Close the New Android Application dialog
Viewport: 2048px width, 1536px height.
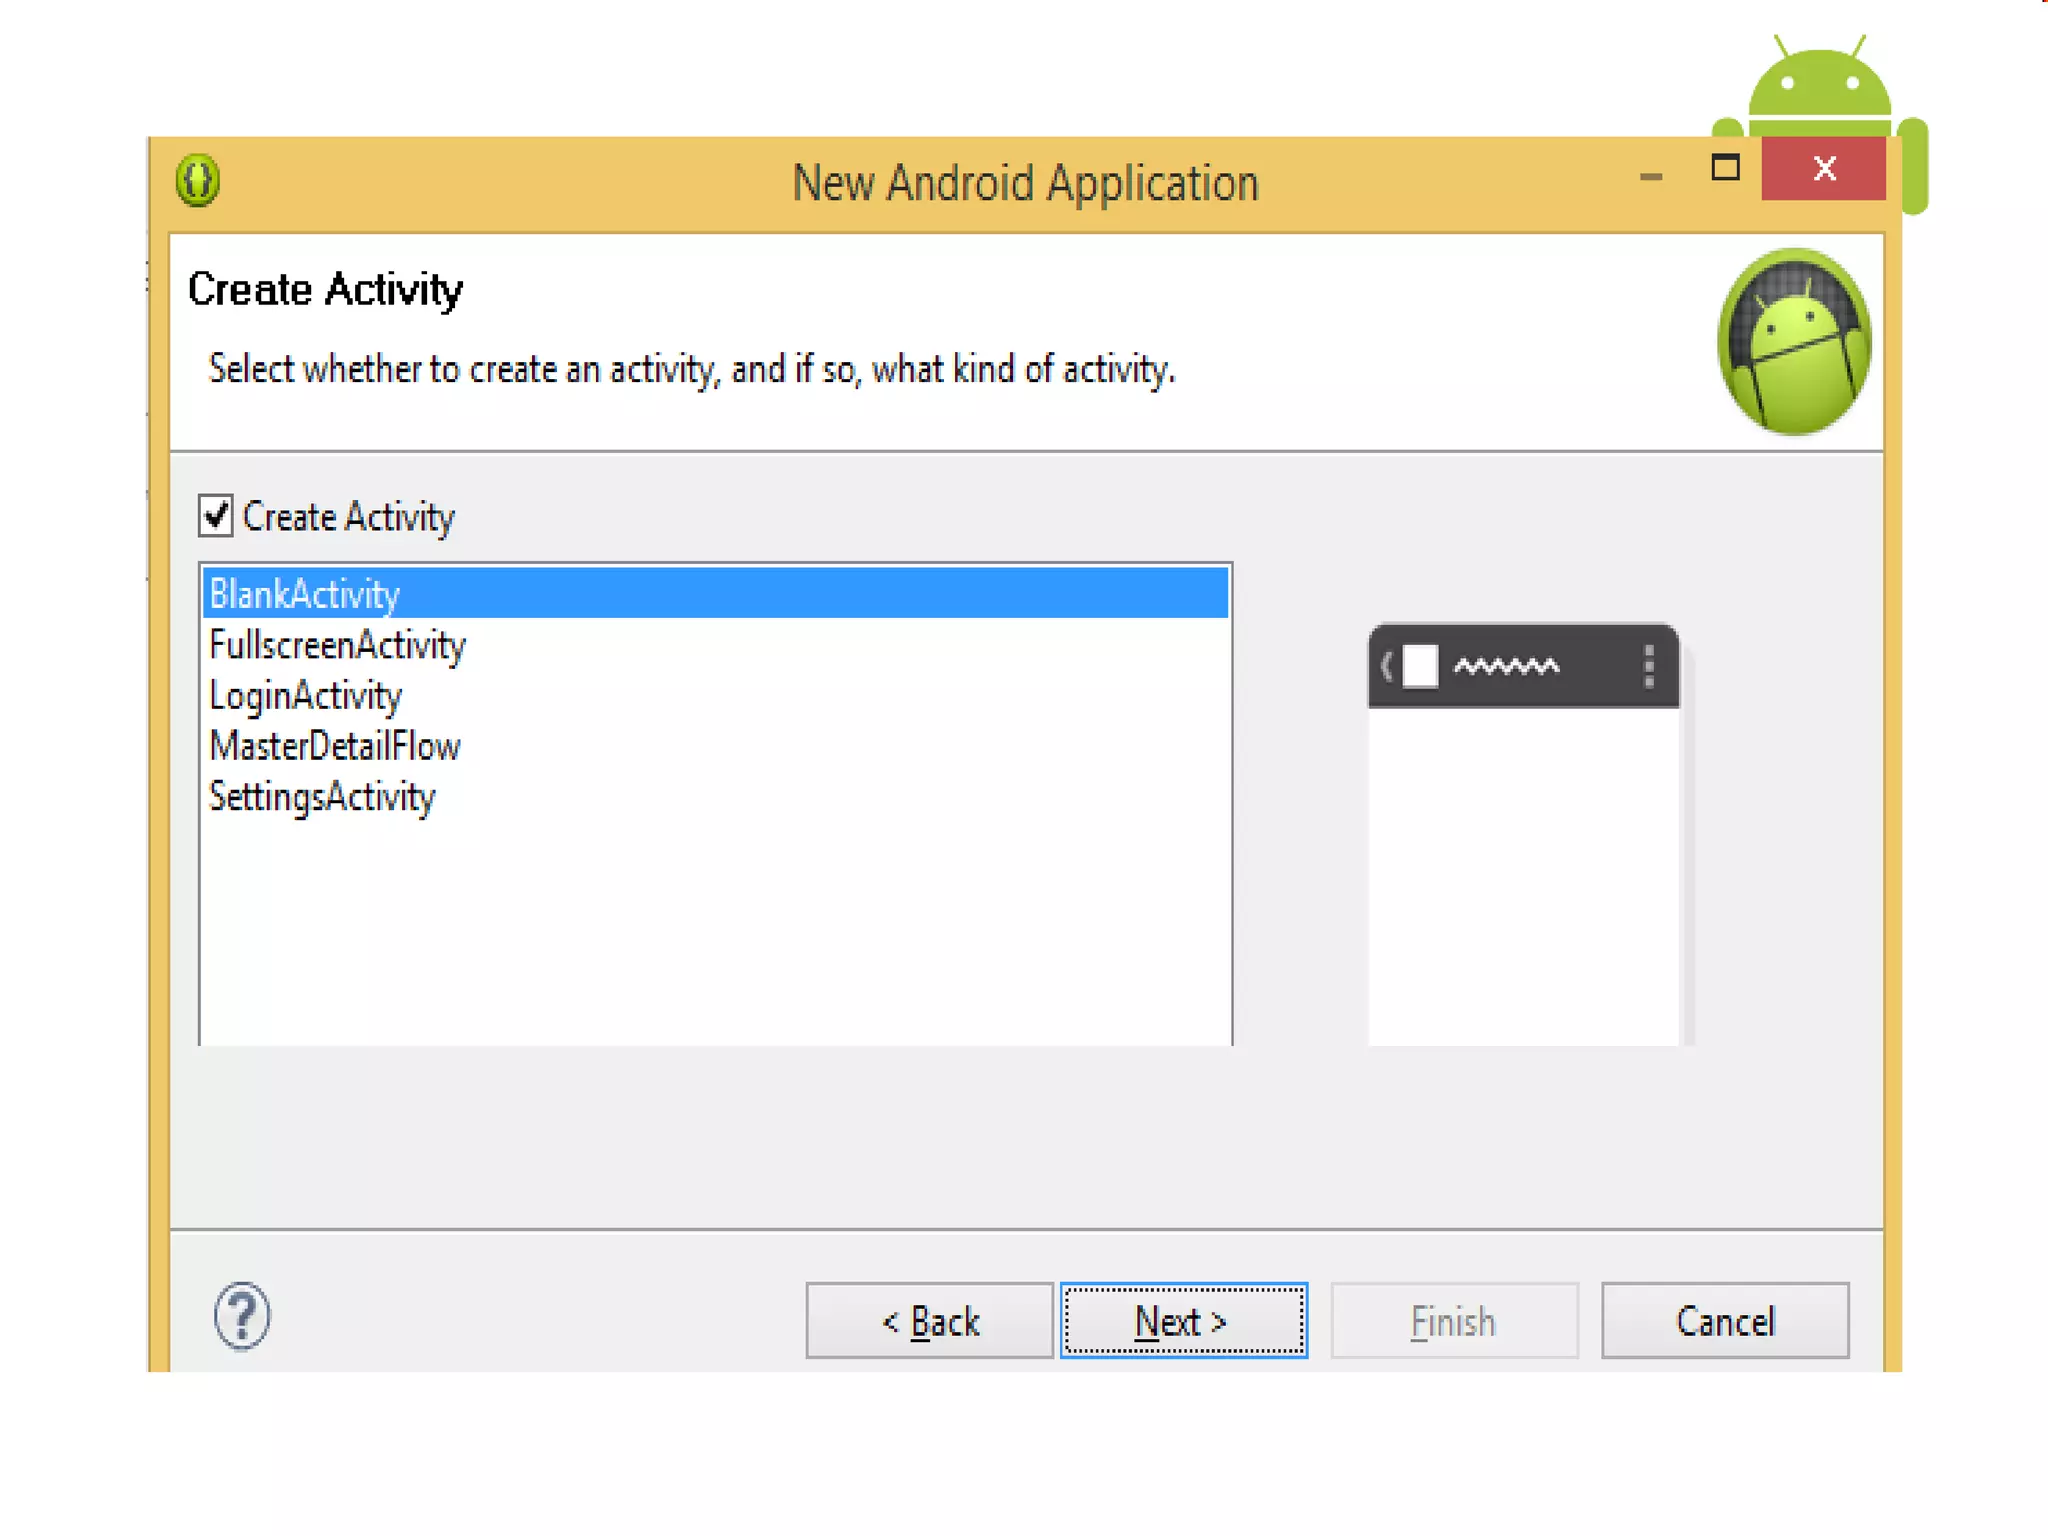(1823, 168)
